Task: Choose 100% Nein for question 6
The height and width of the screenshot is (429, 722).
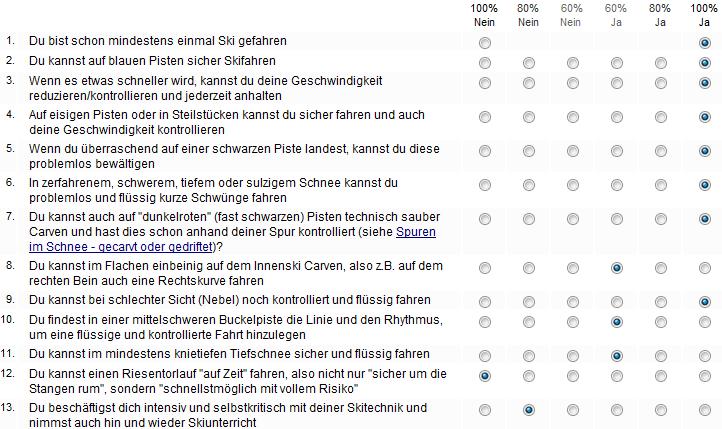Action: pos(485,185)
